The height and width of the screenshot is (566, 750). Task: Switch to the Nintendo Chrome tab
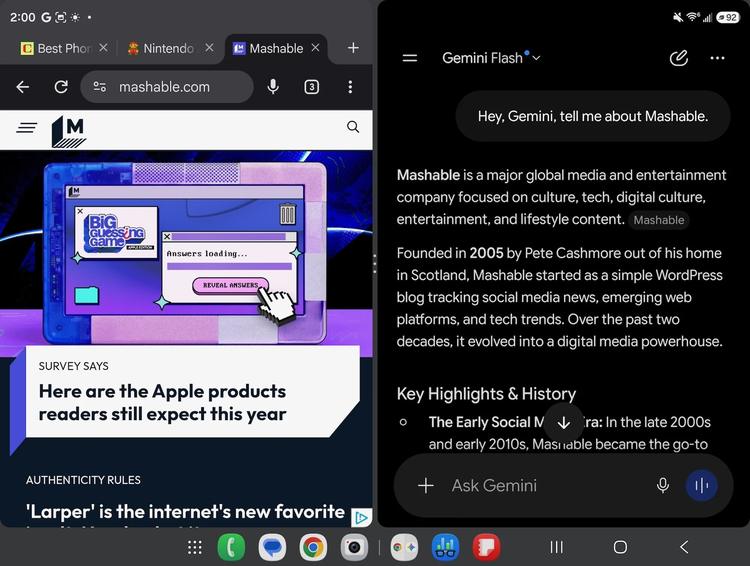click(161, 48)
